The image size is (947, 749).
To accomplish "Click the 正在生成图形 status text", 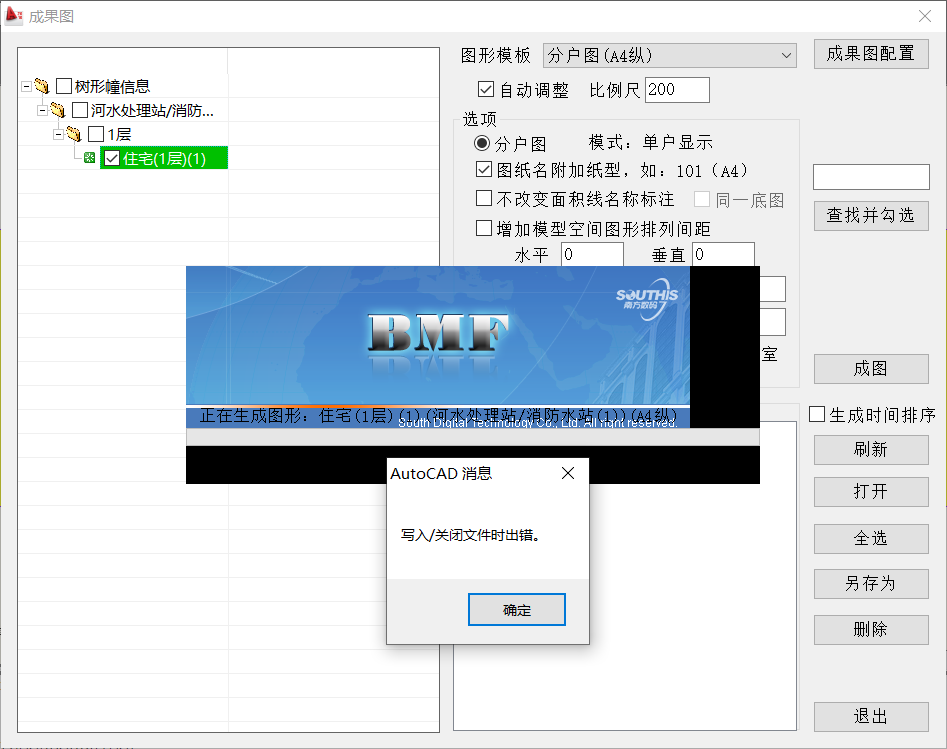I will point(438,416).
